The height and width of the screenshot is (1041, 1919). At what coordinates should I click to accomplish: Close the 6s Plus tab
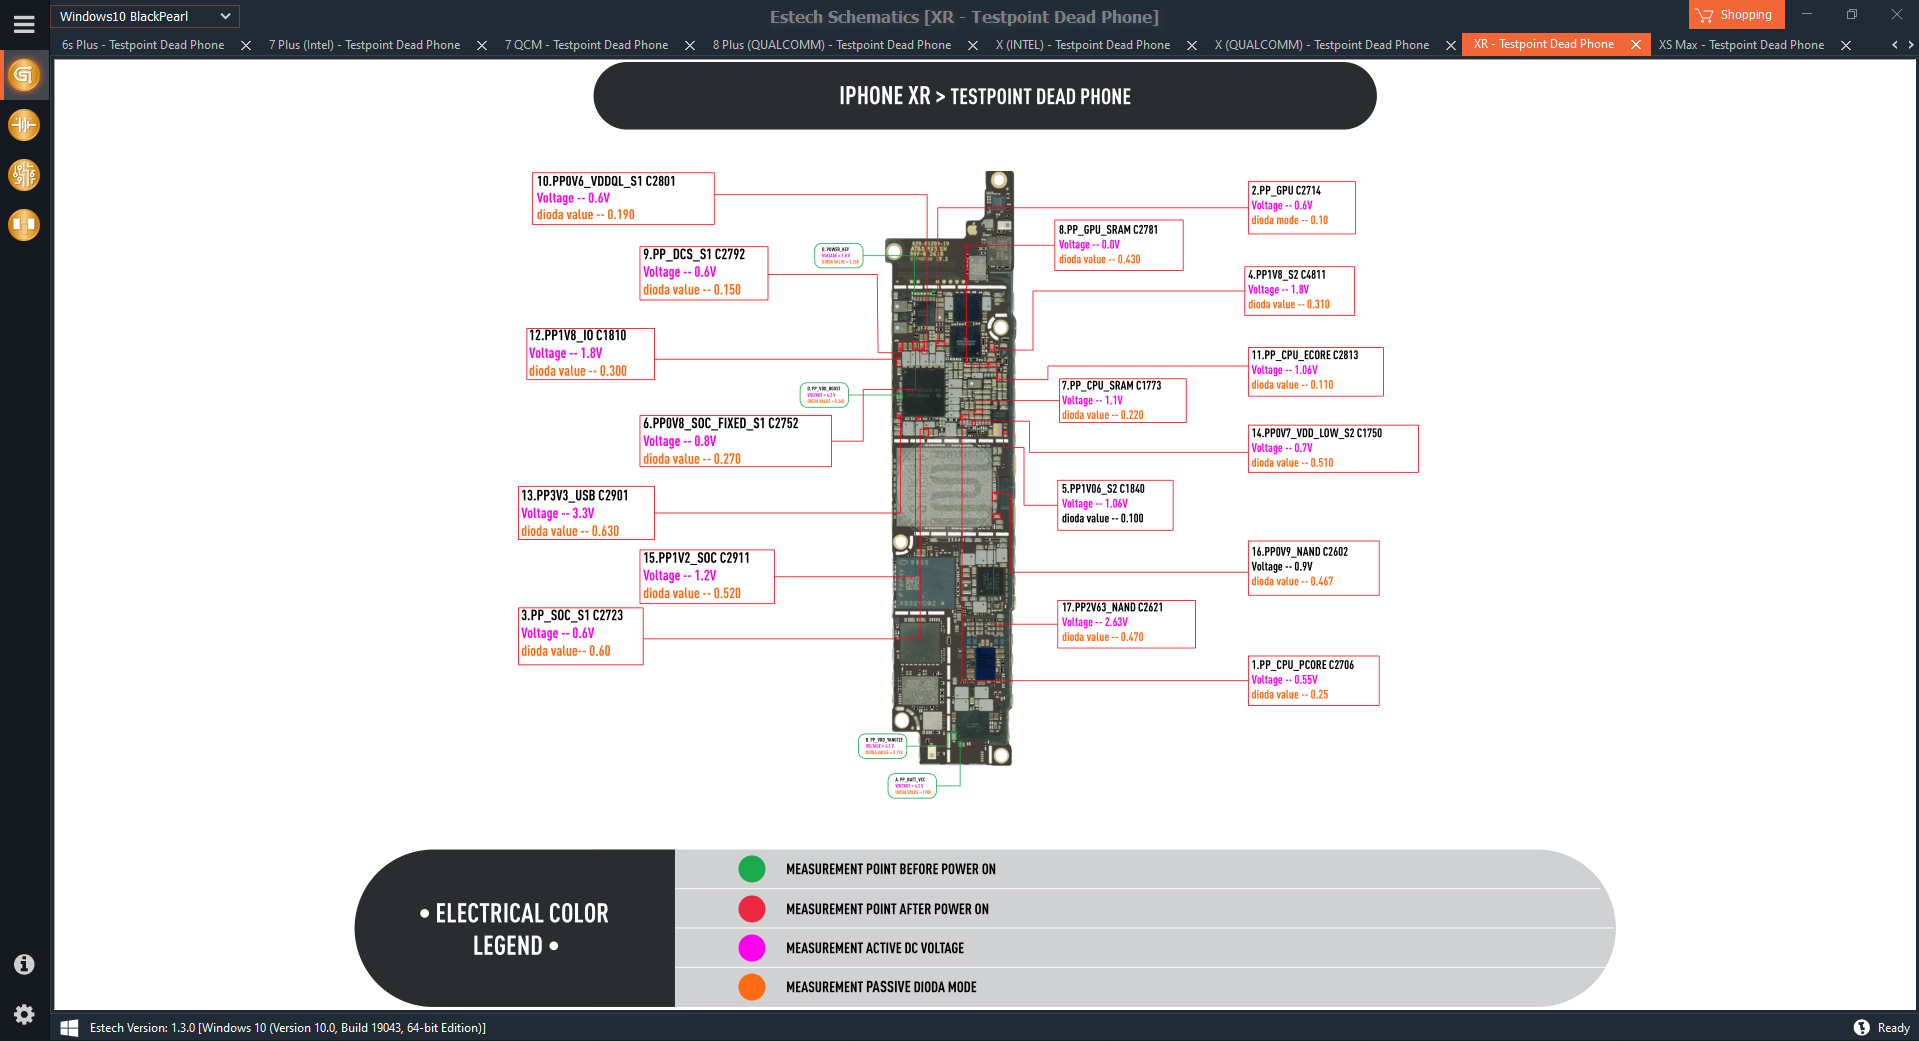coord(246,45)
